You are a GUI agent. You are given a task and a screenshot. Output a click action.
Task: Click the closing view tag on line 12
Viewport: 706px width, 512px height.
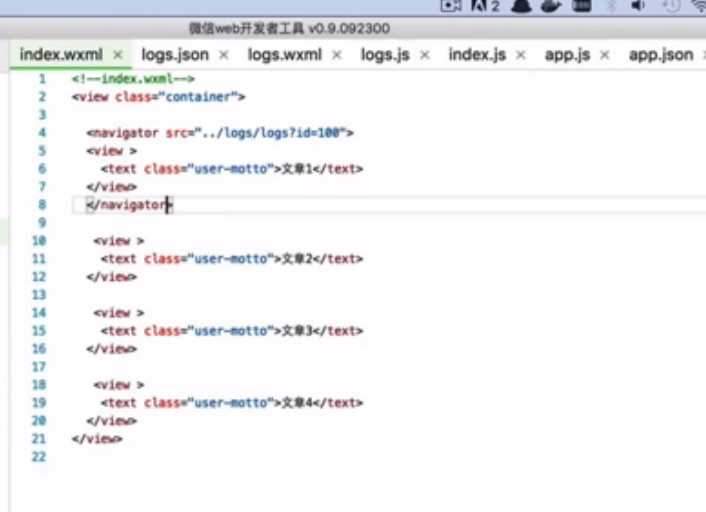(112, 277)
